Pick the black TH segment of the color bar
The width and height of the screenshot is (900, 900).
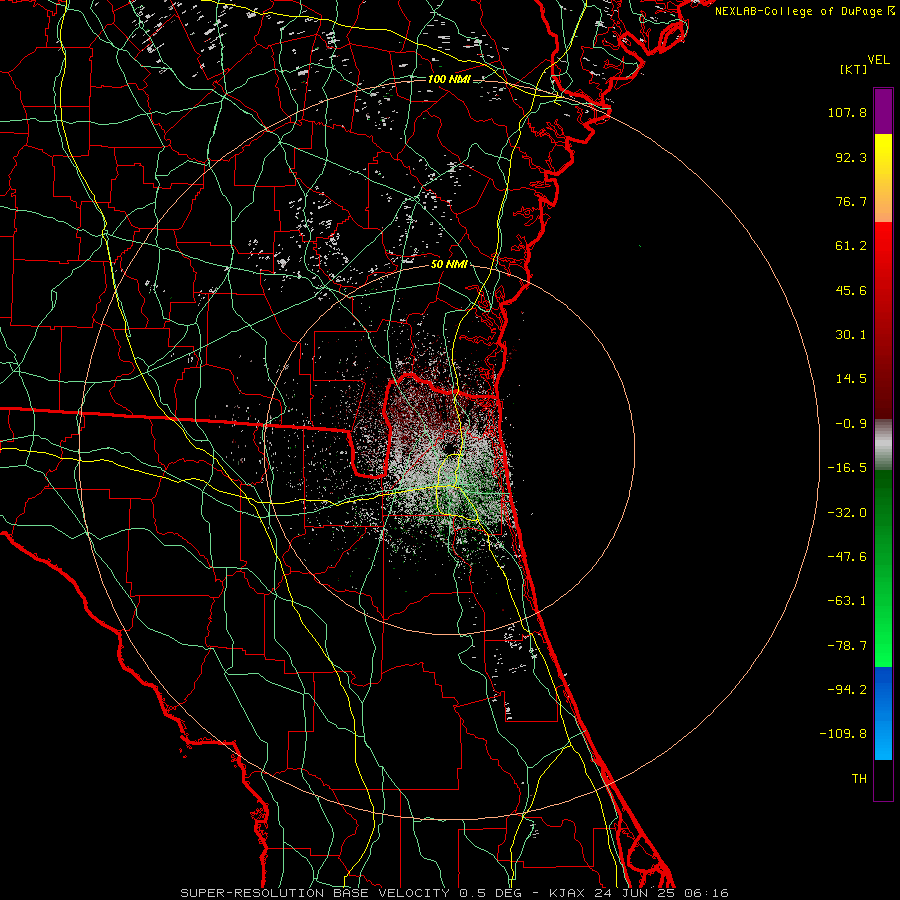883,779
